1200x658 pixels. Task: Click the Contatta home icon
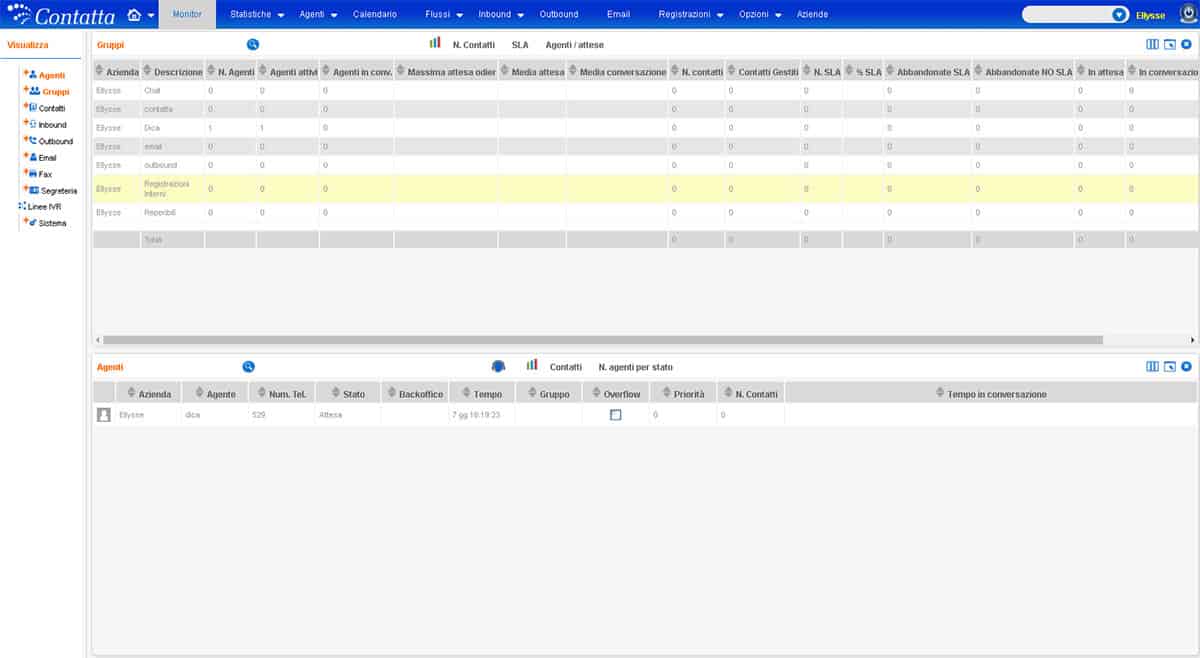pyautogui.click(x=134, y=15)
